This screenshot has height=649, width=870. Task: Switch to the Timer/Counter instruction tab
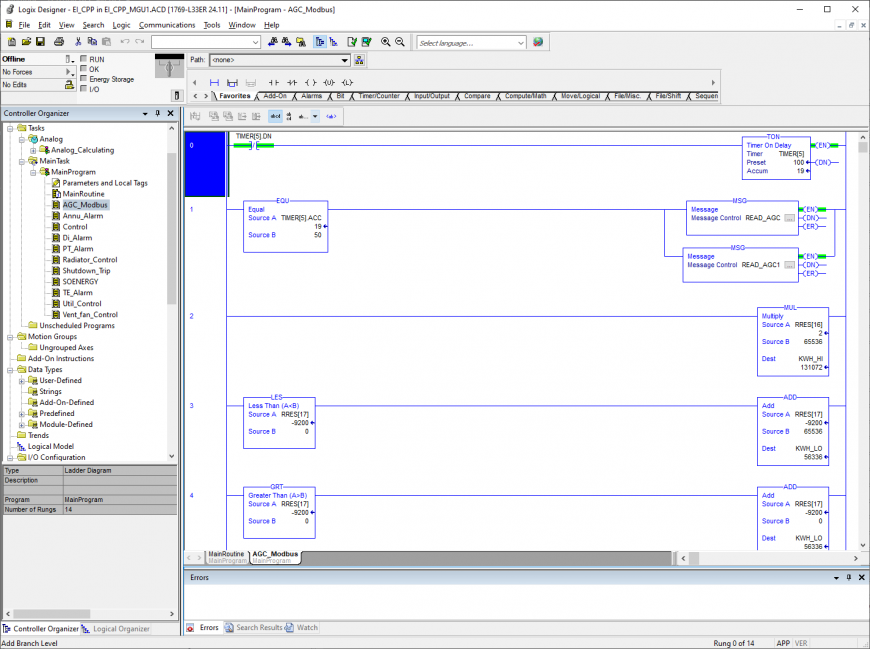pyautogui.click(x=379, y=96)
